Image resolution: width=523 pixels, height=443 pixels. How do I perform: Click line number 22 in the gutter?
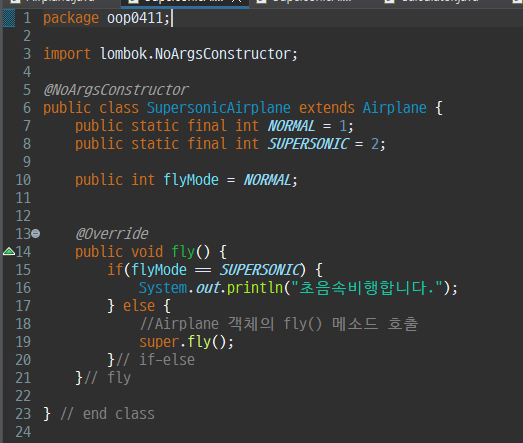23,396
